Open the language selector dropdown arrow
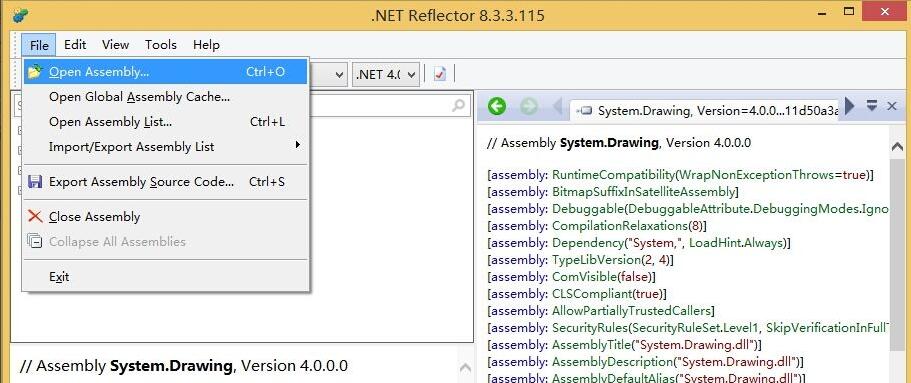The image size is (911, 383). [339, 74]
